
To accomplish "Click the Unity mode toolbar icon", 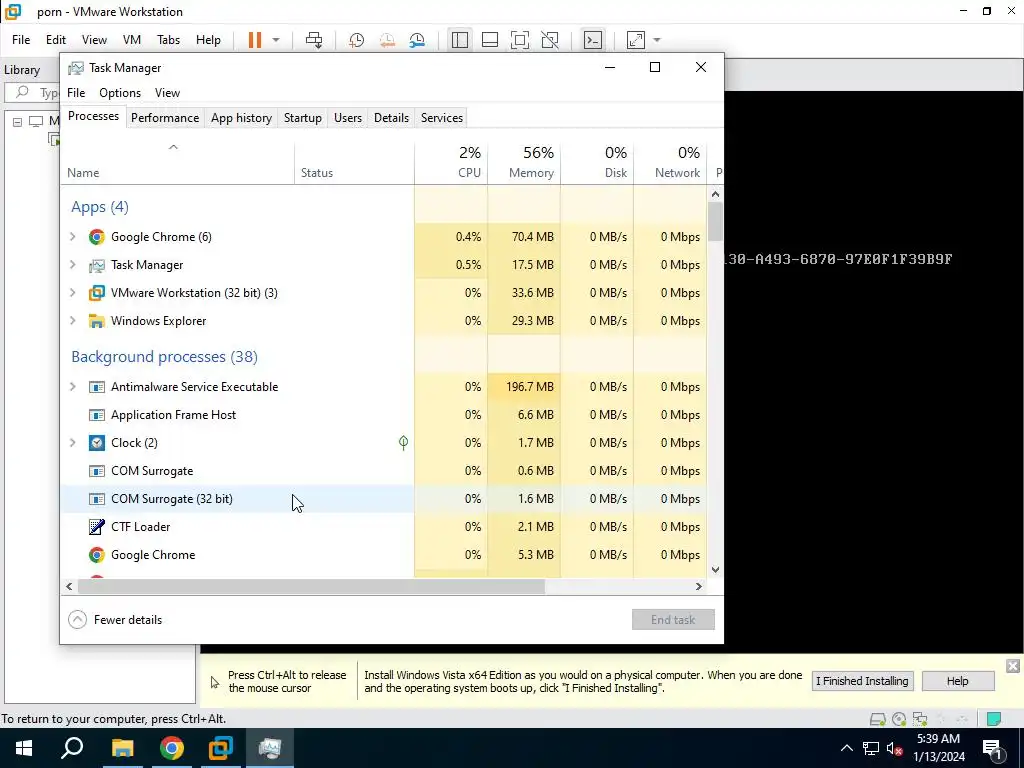I will point(550,40).
